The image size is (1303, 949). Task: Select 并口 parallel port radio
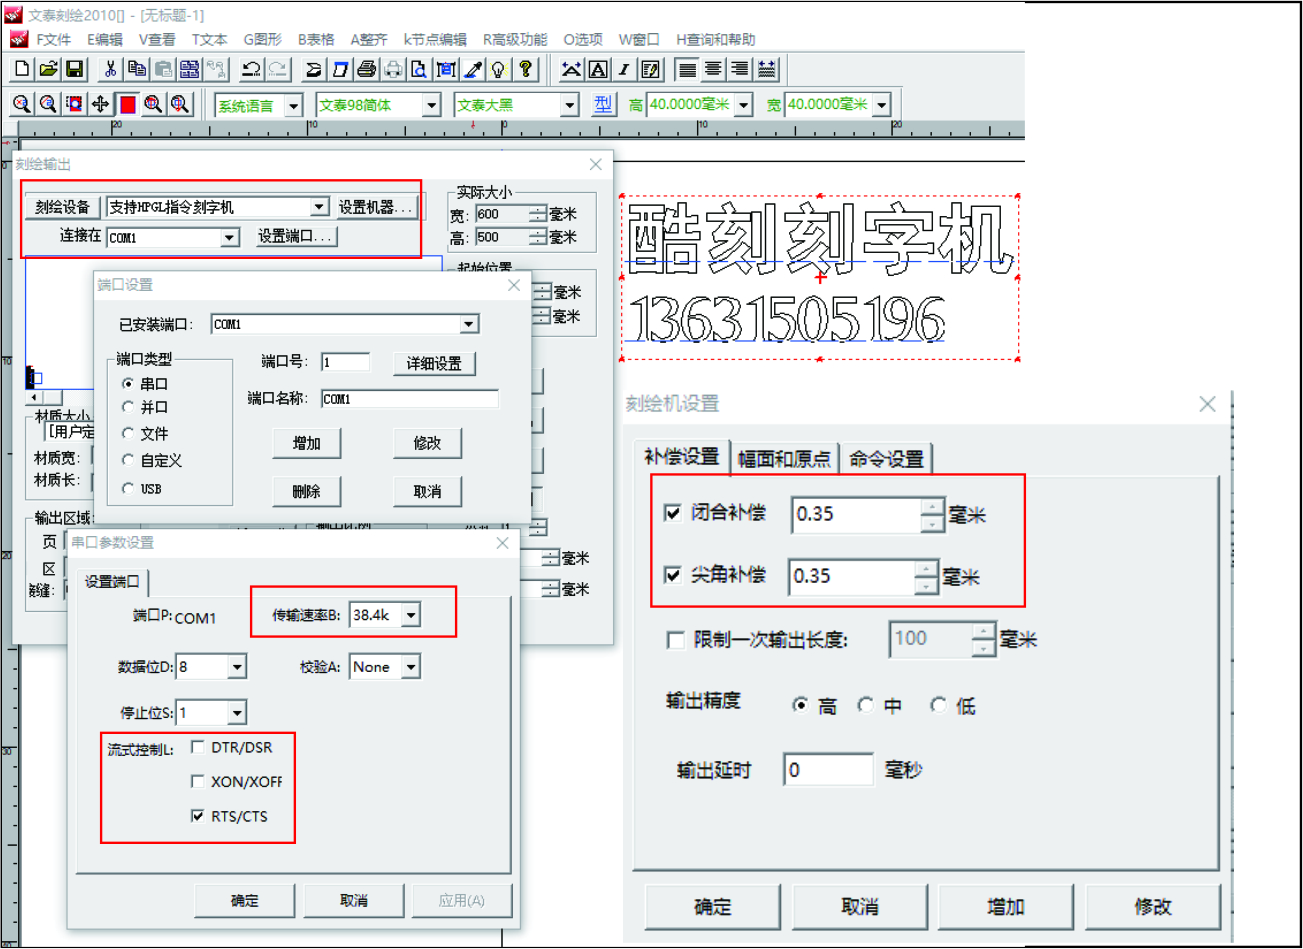pyautogui.click(x=128, y=407)
